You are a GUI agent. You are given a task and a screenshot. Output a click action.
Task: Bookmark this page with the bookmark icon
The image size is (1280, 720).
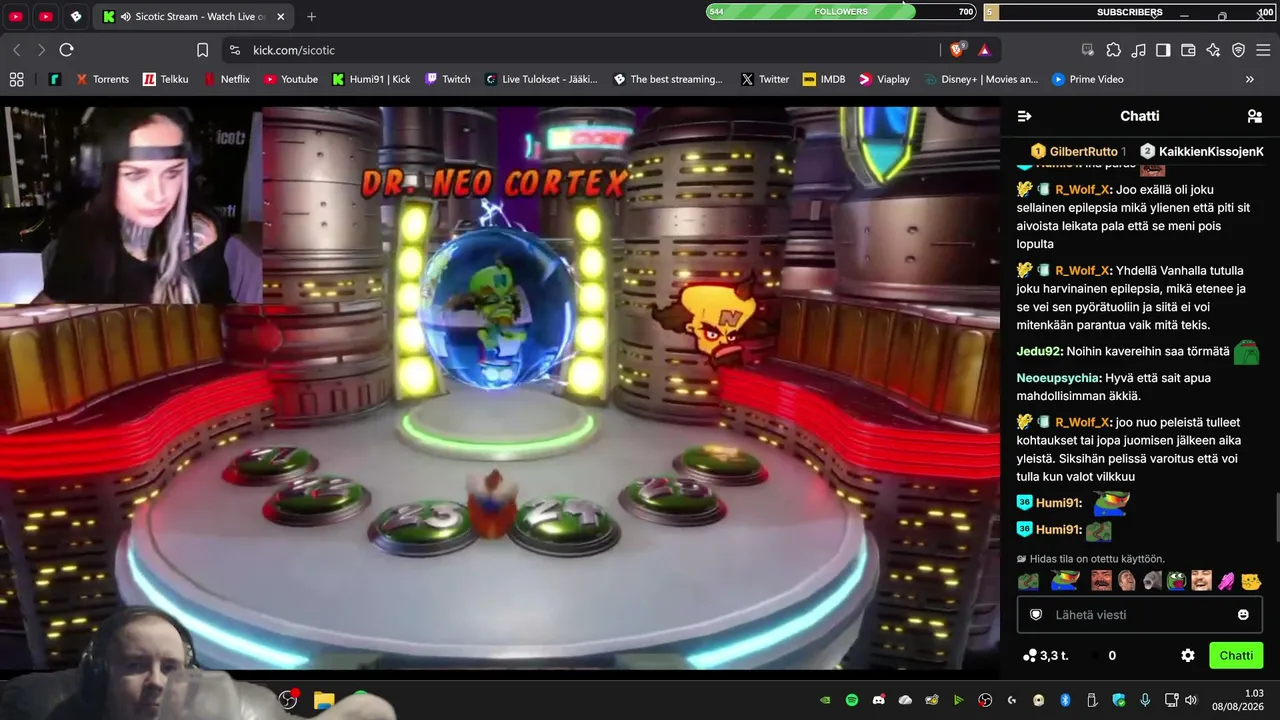coord(203,50)
